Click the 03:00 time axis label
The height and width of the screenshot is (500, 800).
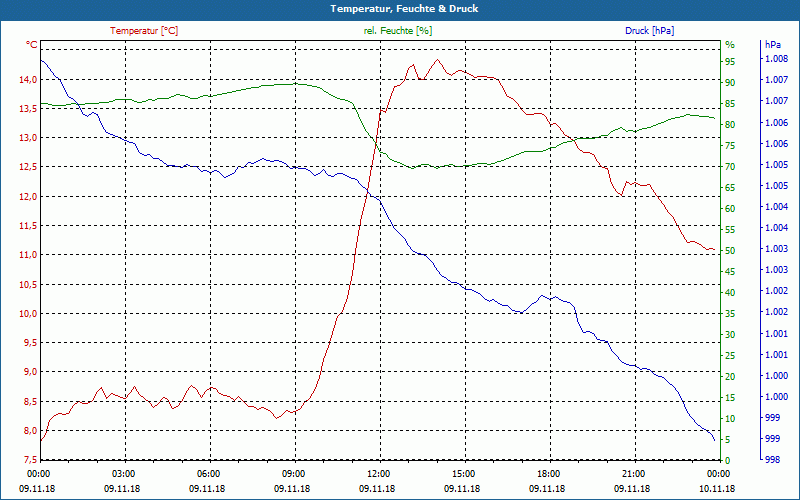[122, 473]
